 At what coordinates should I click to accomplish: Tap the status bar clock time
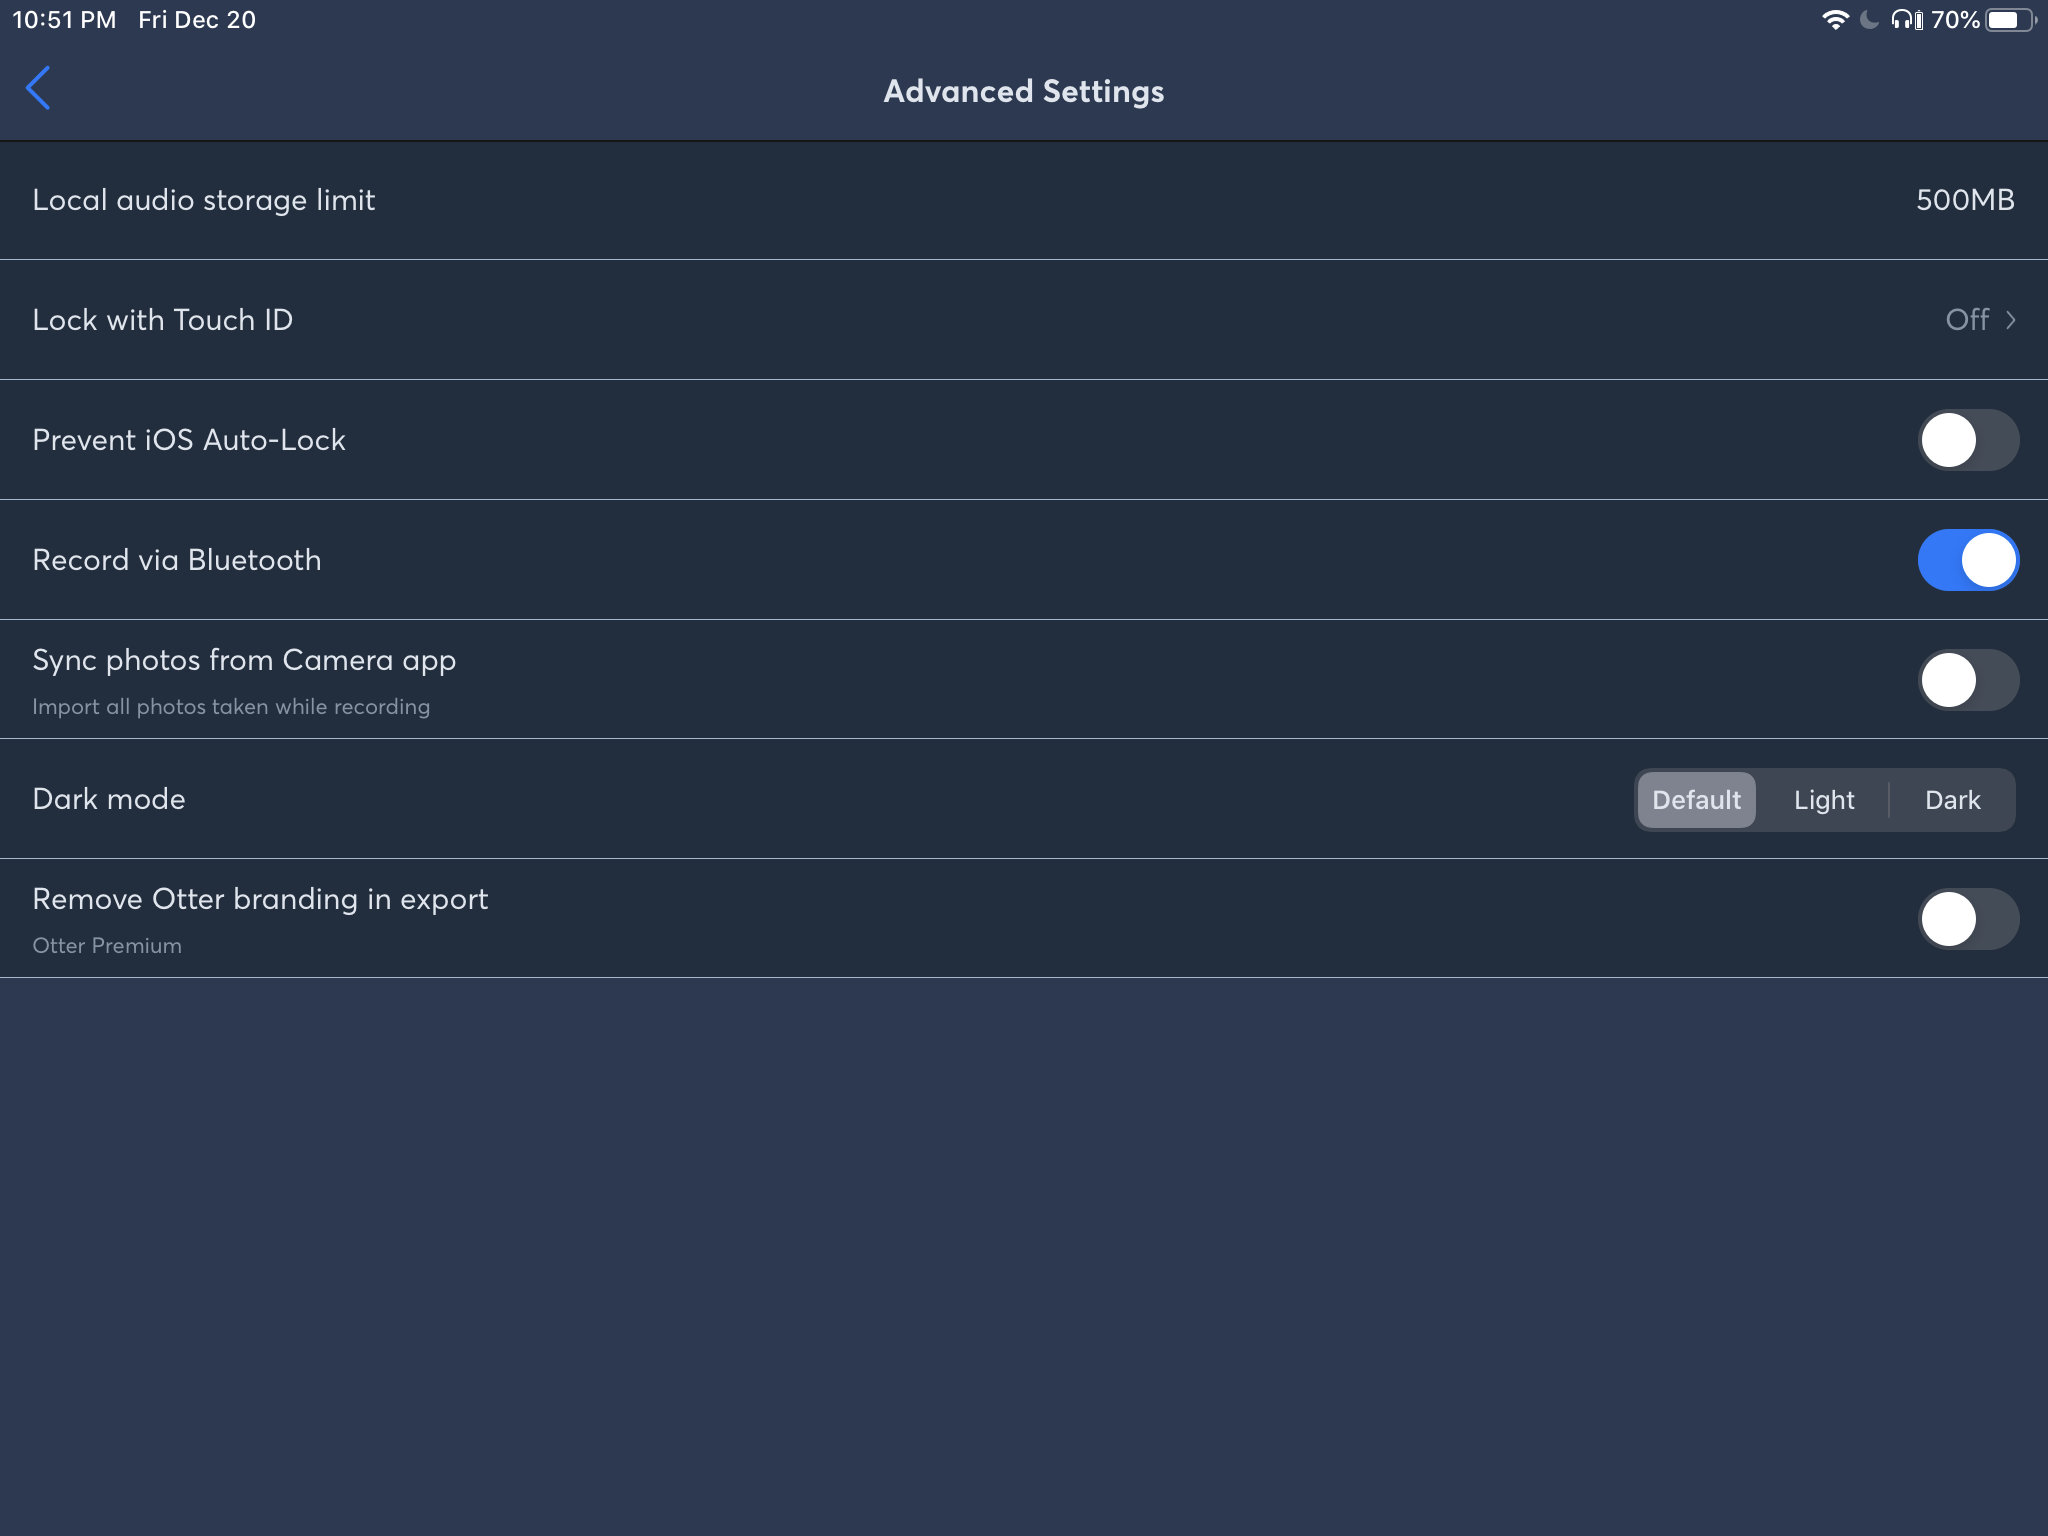tap(64, 20)
